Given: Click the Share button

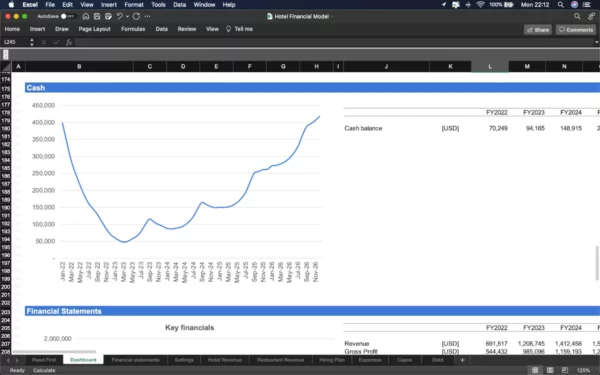Looking at the screenshot, I should [538, 30].
